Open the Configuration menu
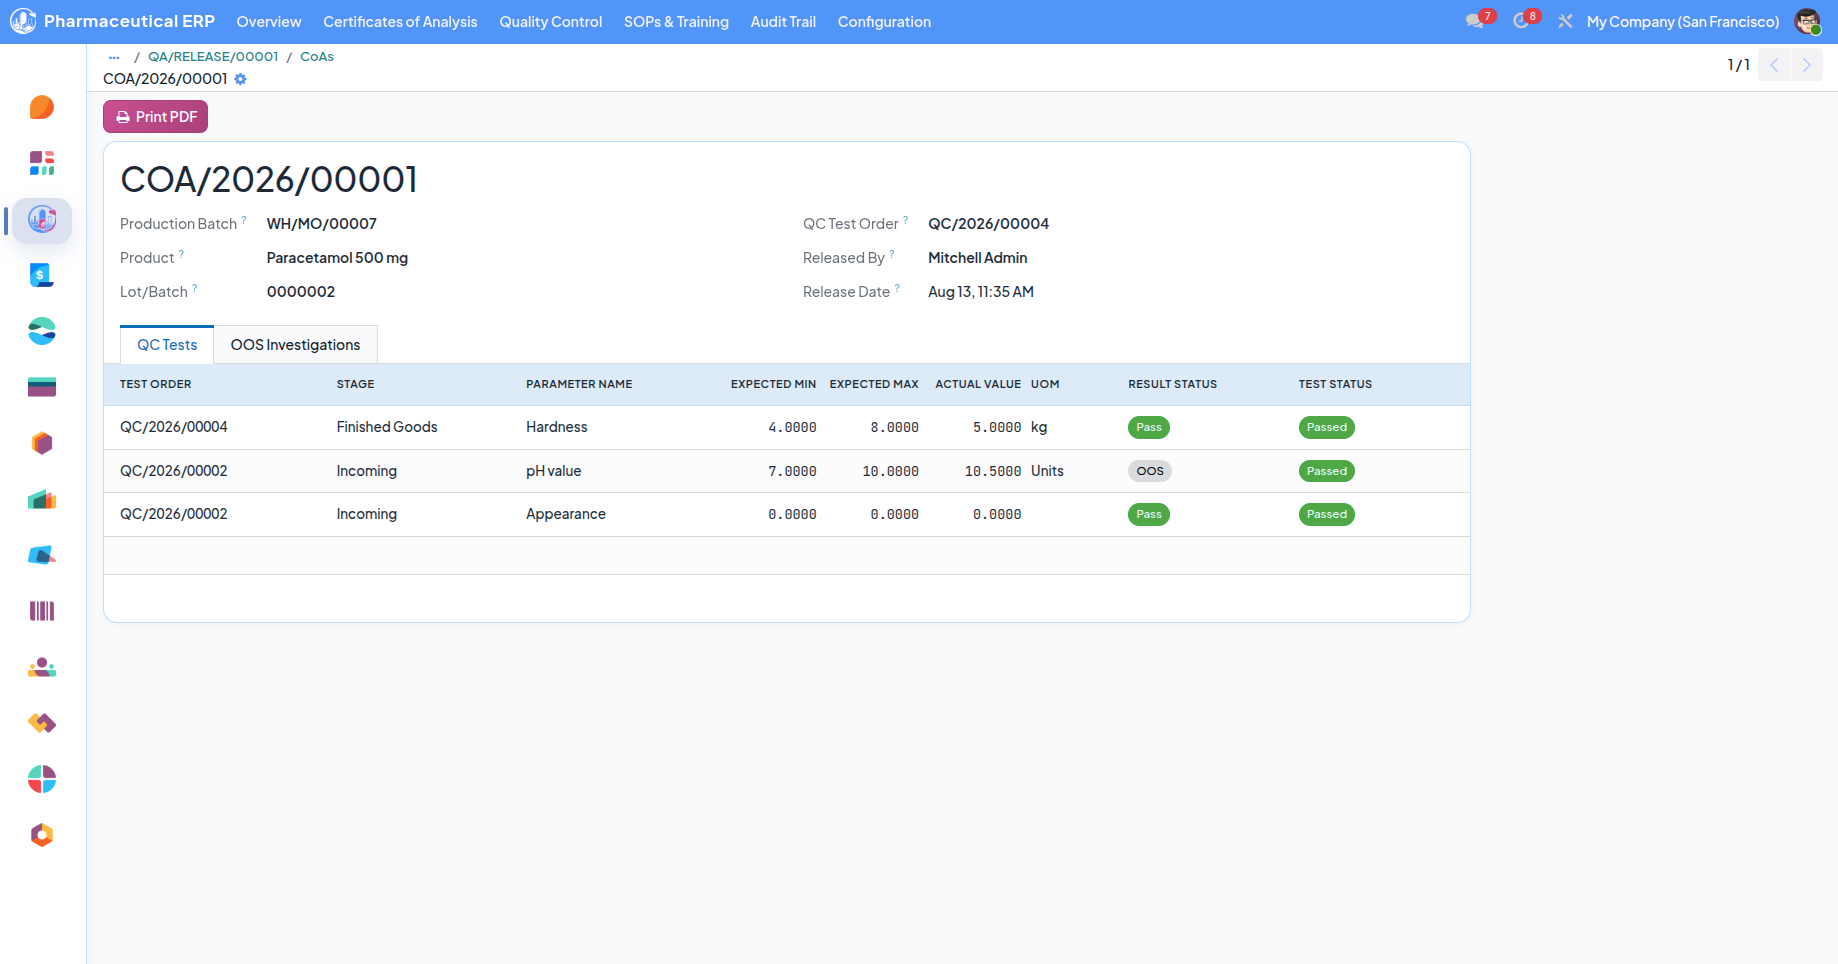The width and height of the screenshot is (1838, 964). pos(884,22)
